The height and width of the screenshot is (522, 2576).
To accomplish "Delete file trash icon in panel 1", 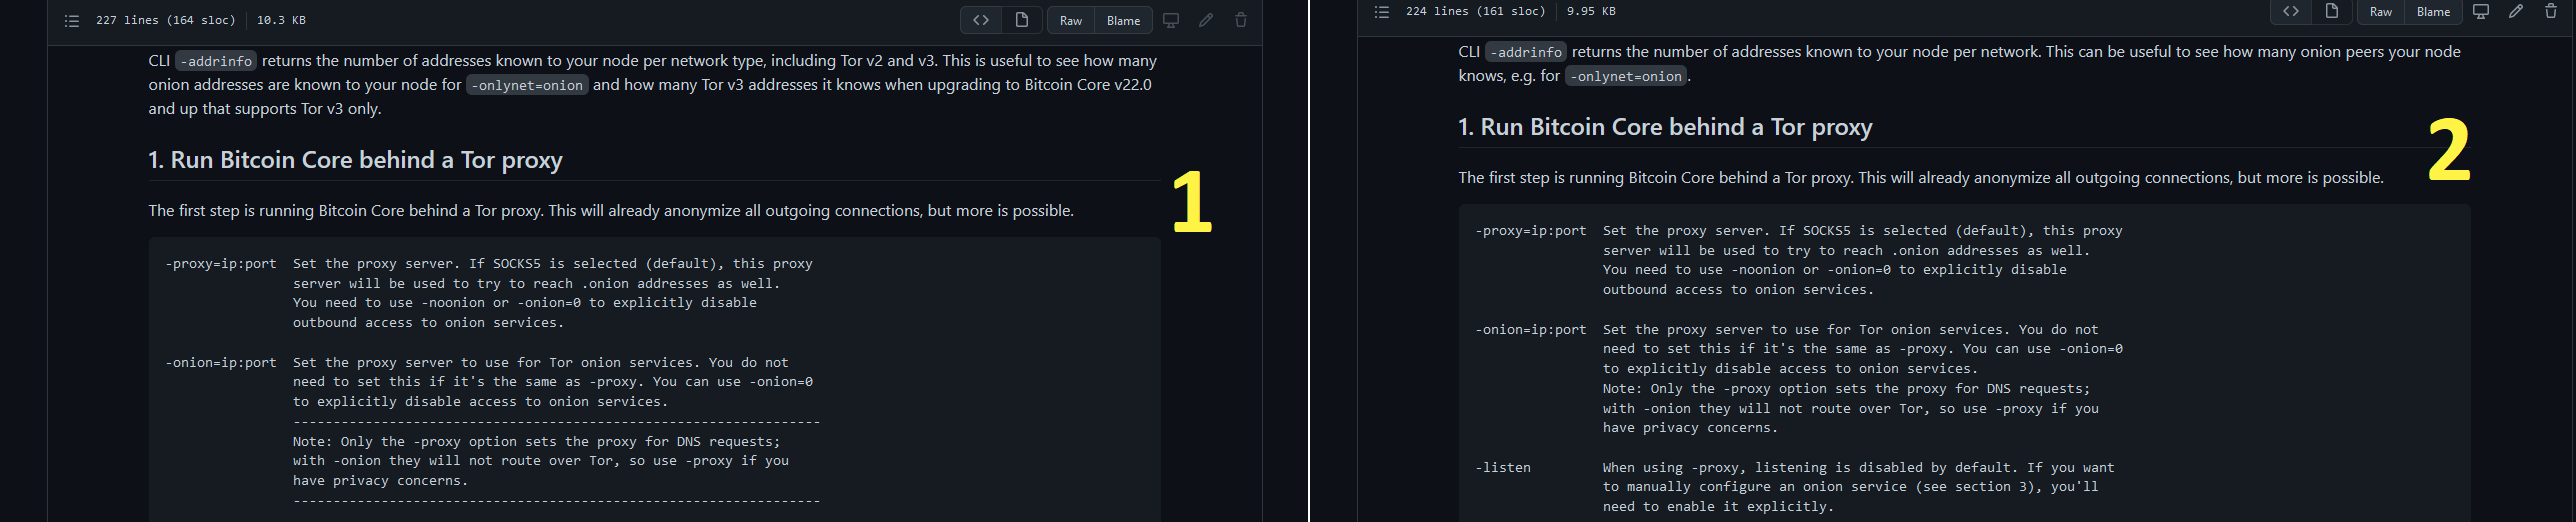I will tap(1241, 20).
